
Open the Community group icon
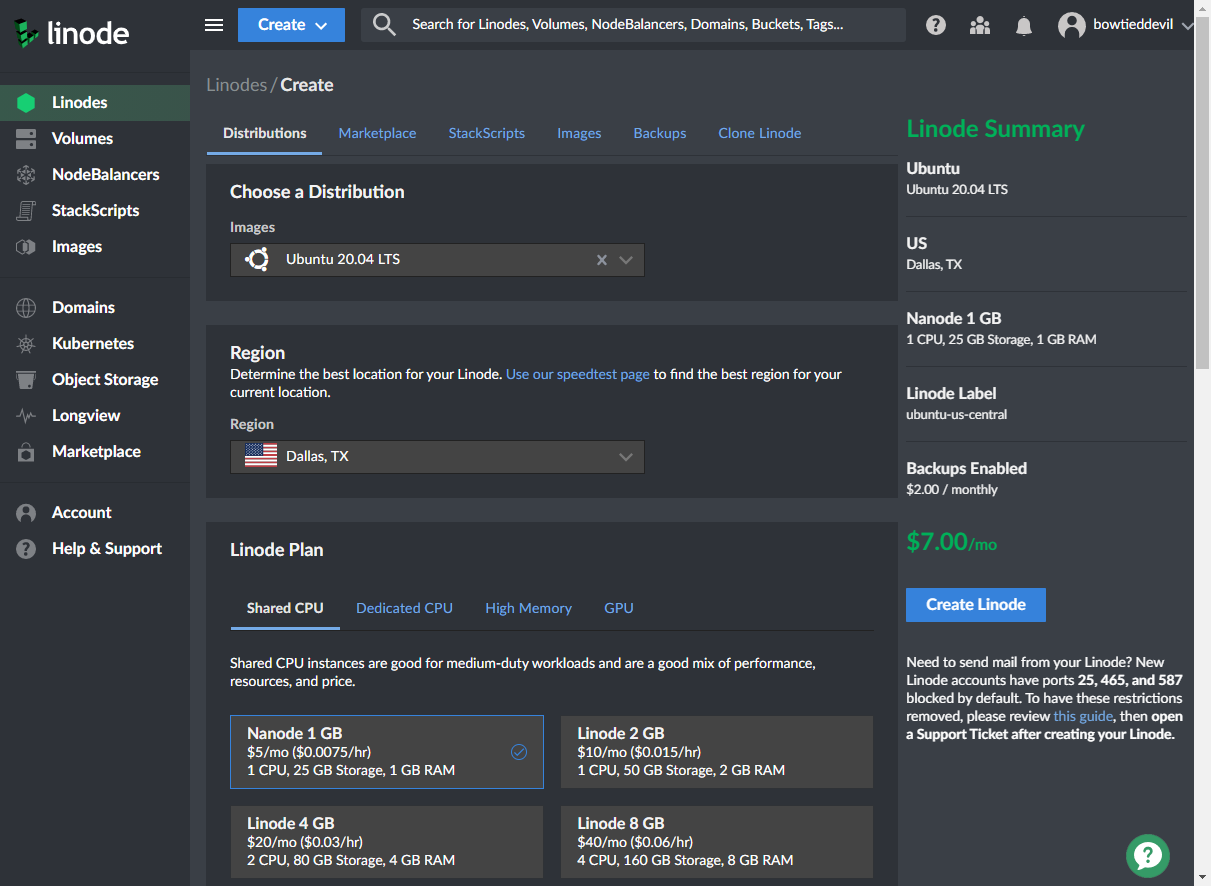[980, 25]
